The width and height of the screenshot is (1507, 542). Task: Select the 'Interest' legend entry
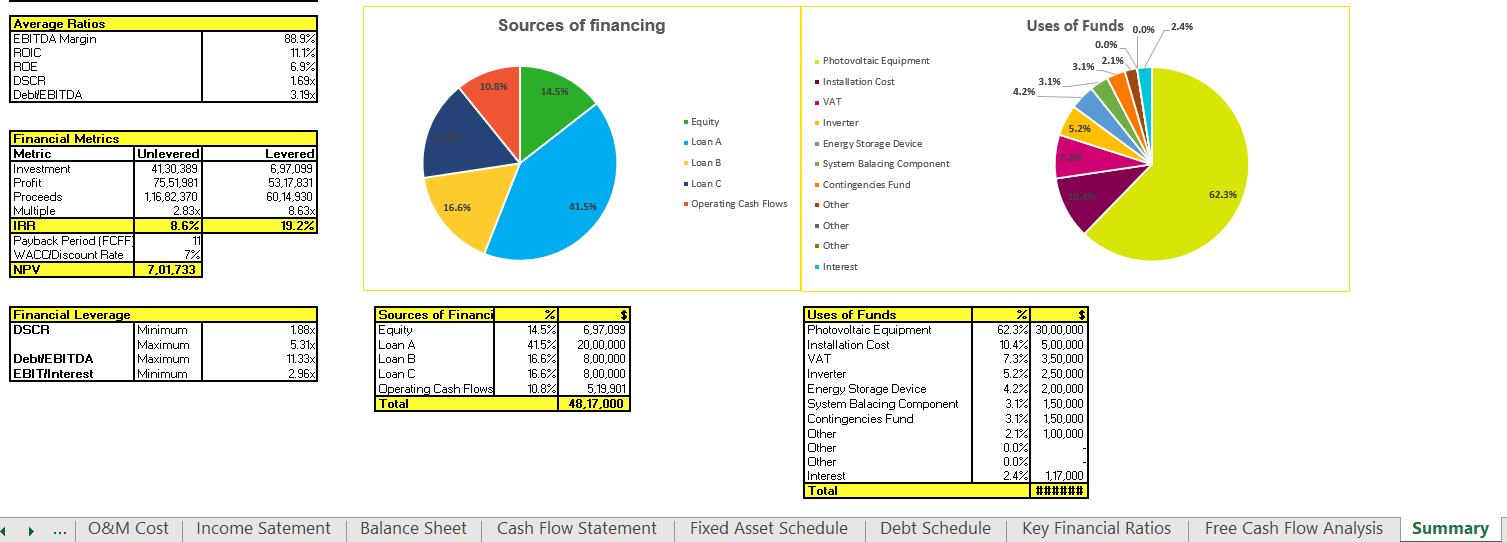pos(836,267)
